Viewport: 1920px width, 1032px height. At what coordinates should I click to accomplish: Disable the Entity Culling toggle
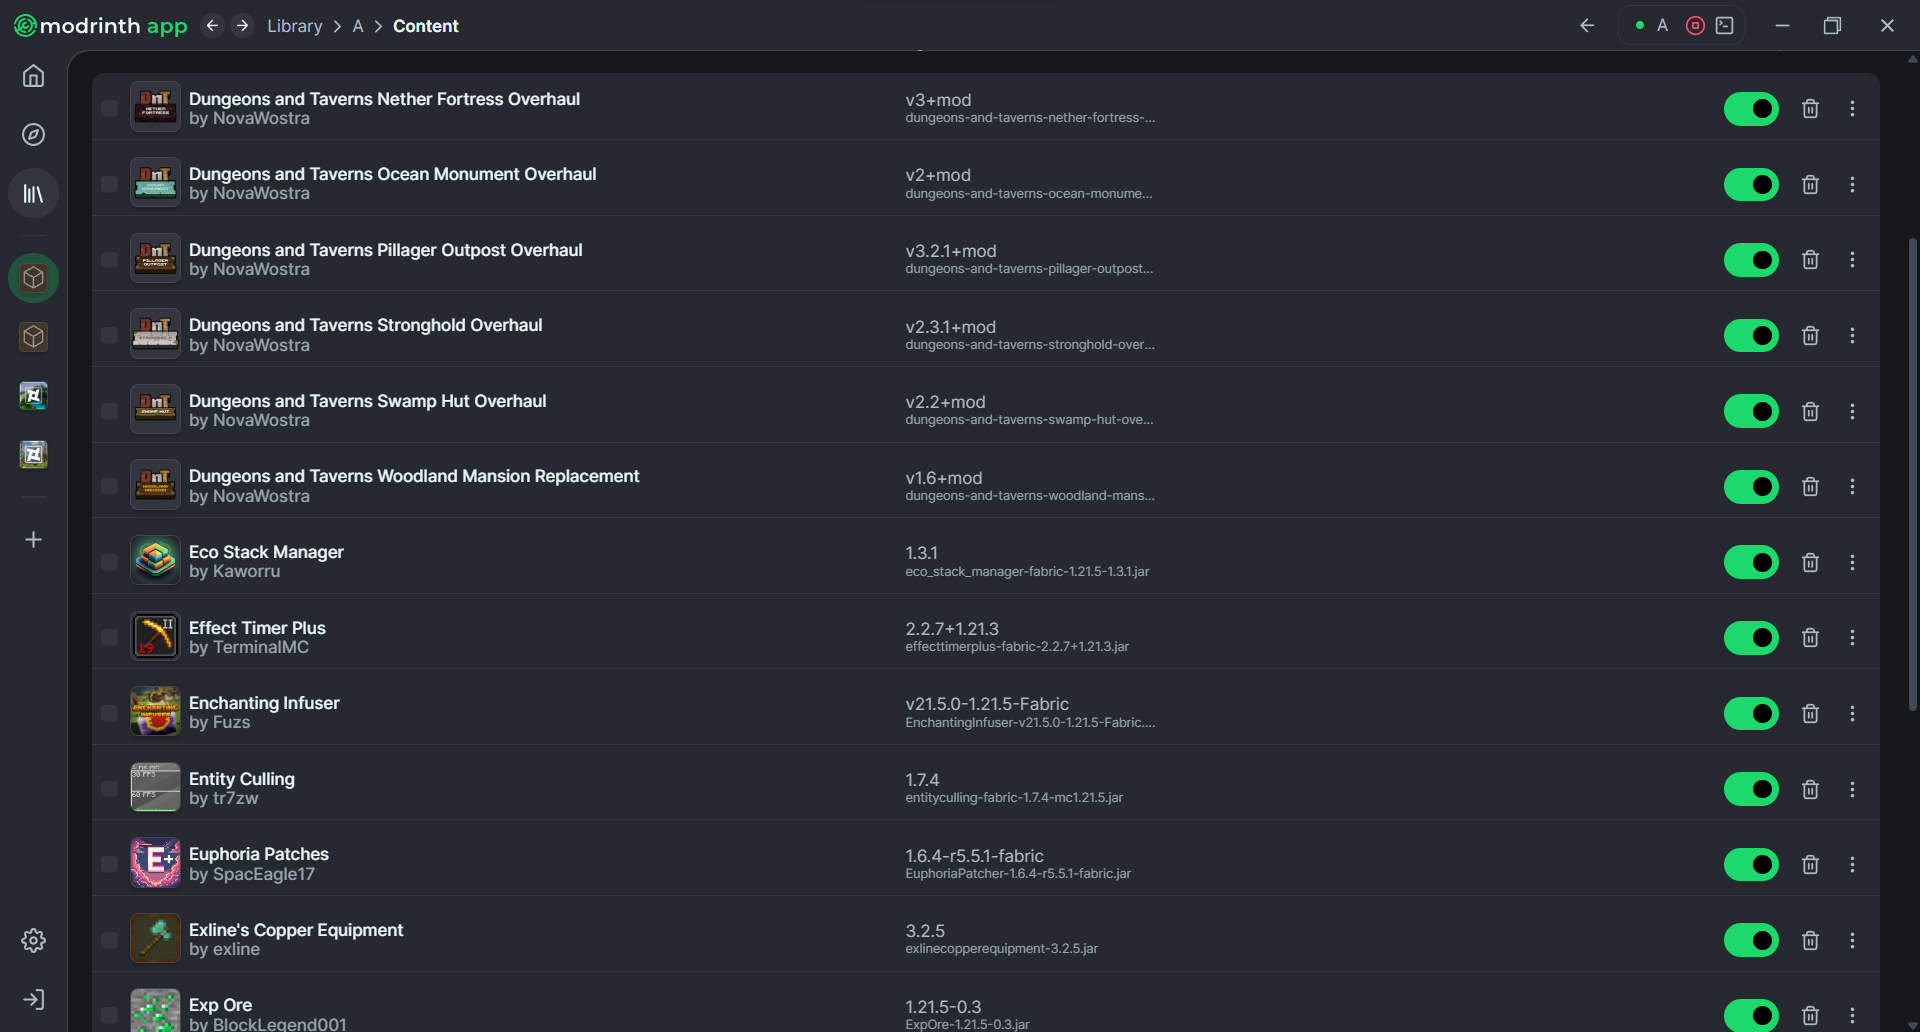(1751, 790)
